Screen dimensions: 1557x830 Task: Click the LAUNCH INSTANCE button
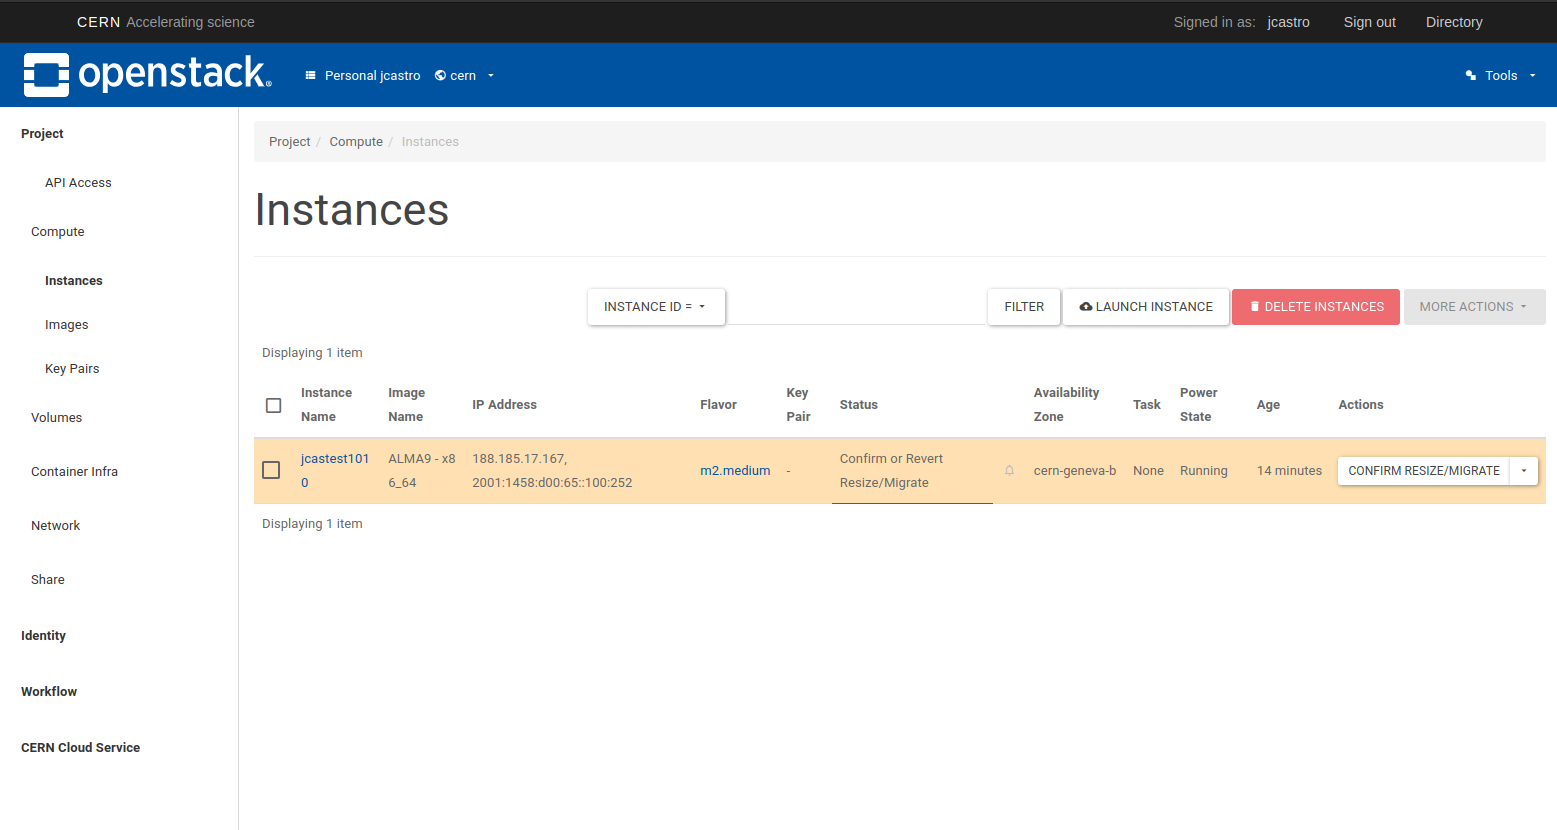[1146, 307]
